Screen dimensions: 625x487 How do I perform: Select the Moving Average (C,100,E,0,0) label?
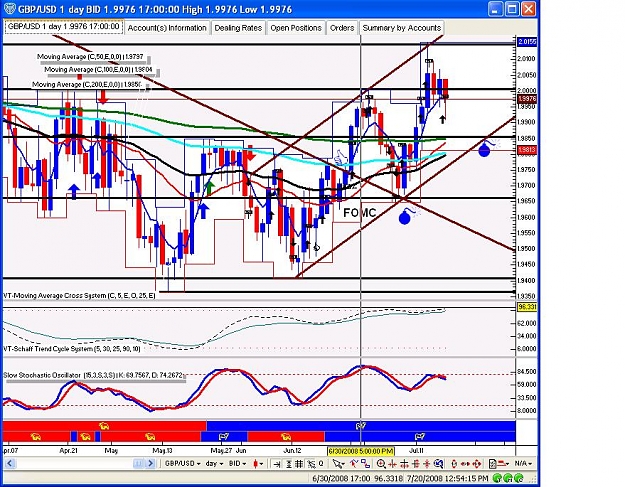98,69
